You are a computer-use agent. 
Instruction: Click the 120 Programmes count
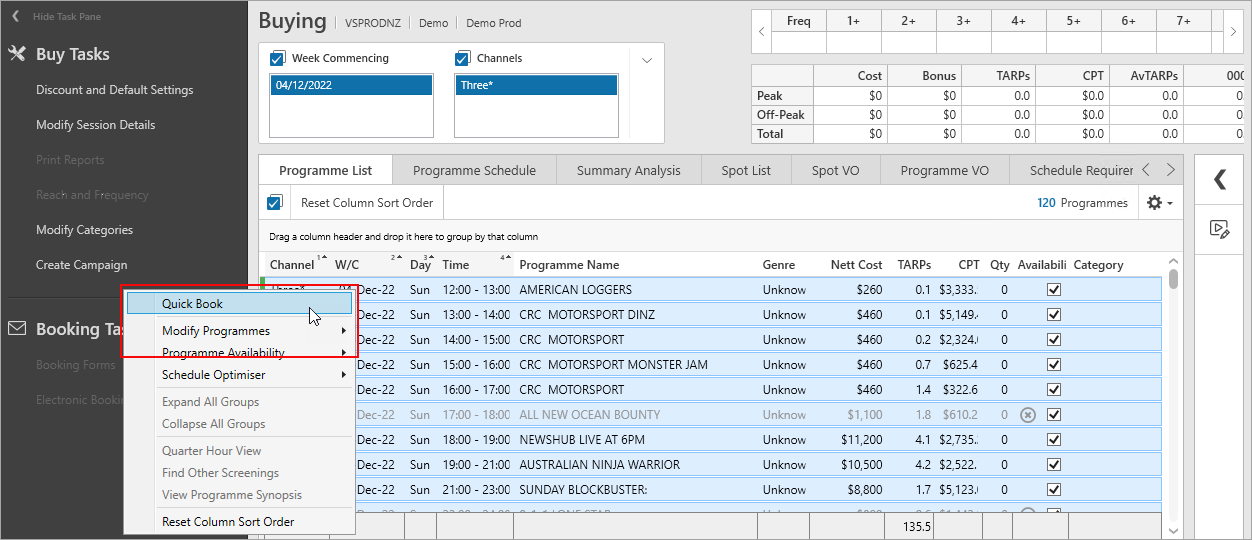(x=1082, y=203)
